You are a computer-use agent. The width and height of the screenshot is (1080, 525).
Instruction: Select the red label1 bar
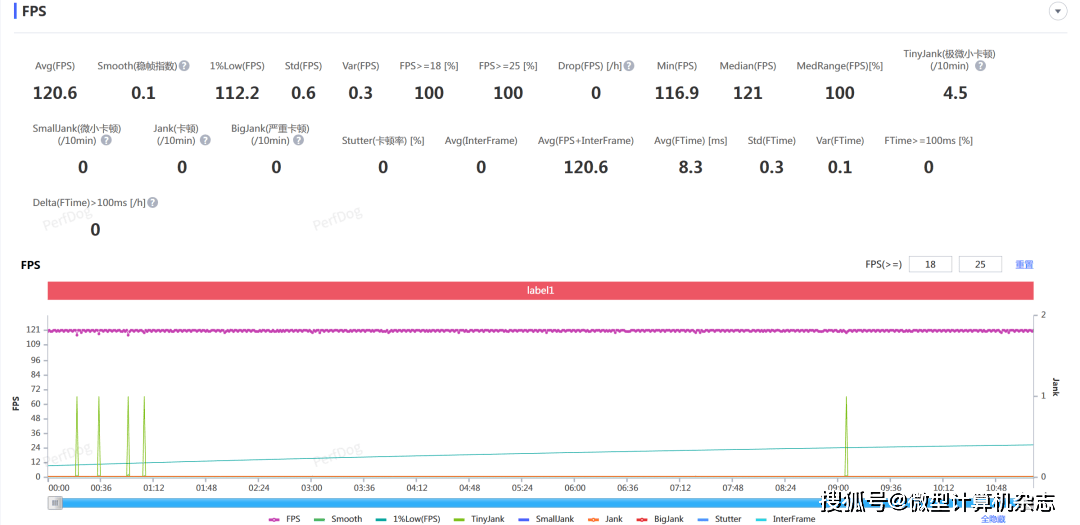pyautogui.click(x=540, y=290)
